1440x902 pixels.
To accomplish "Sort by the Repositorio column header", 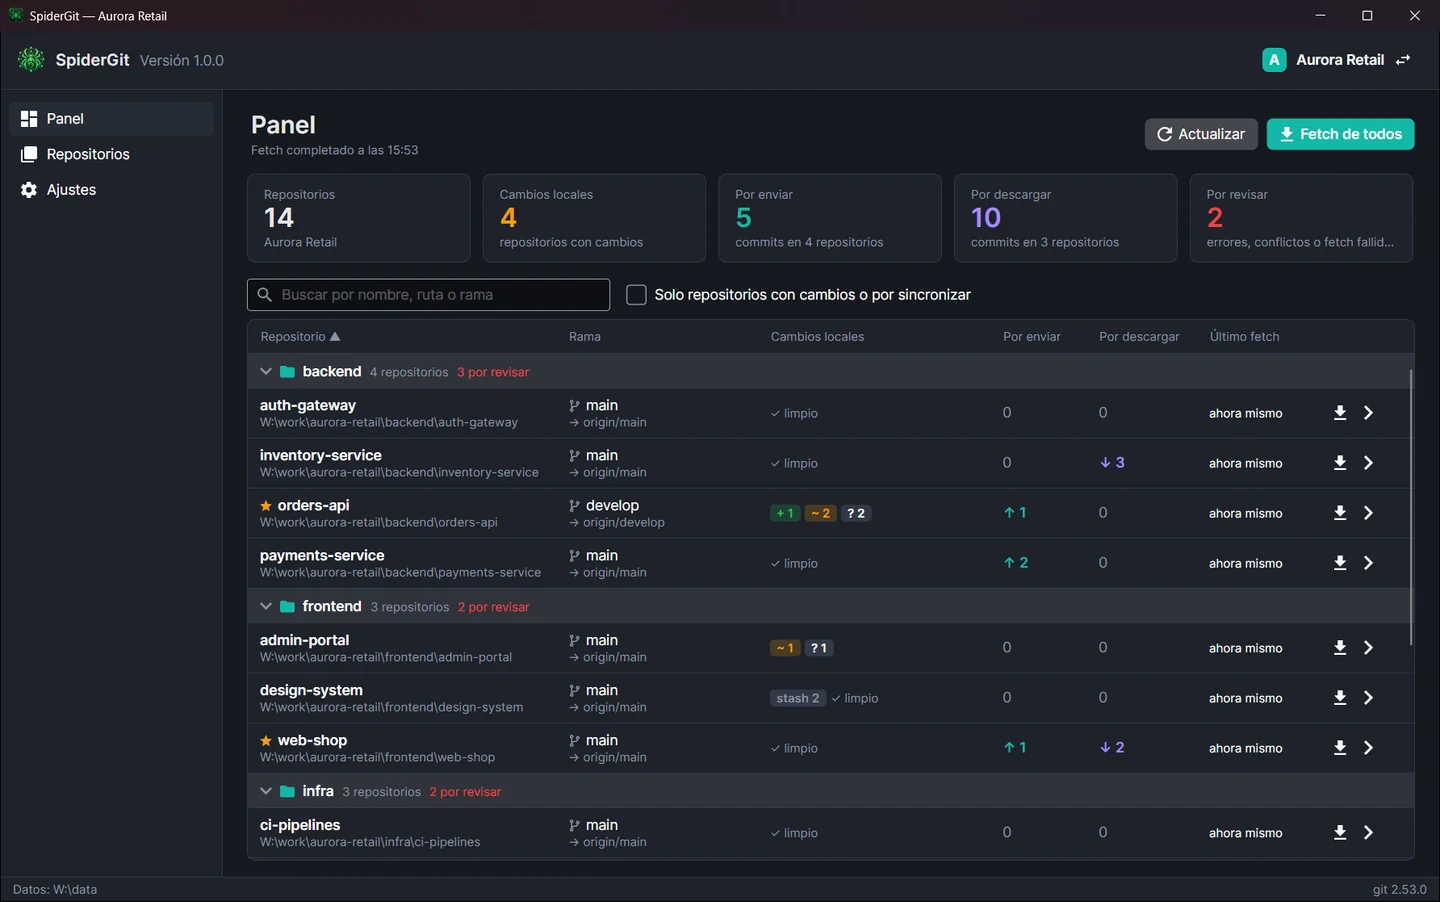I will [x=300, y=337].
